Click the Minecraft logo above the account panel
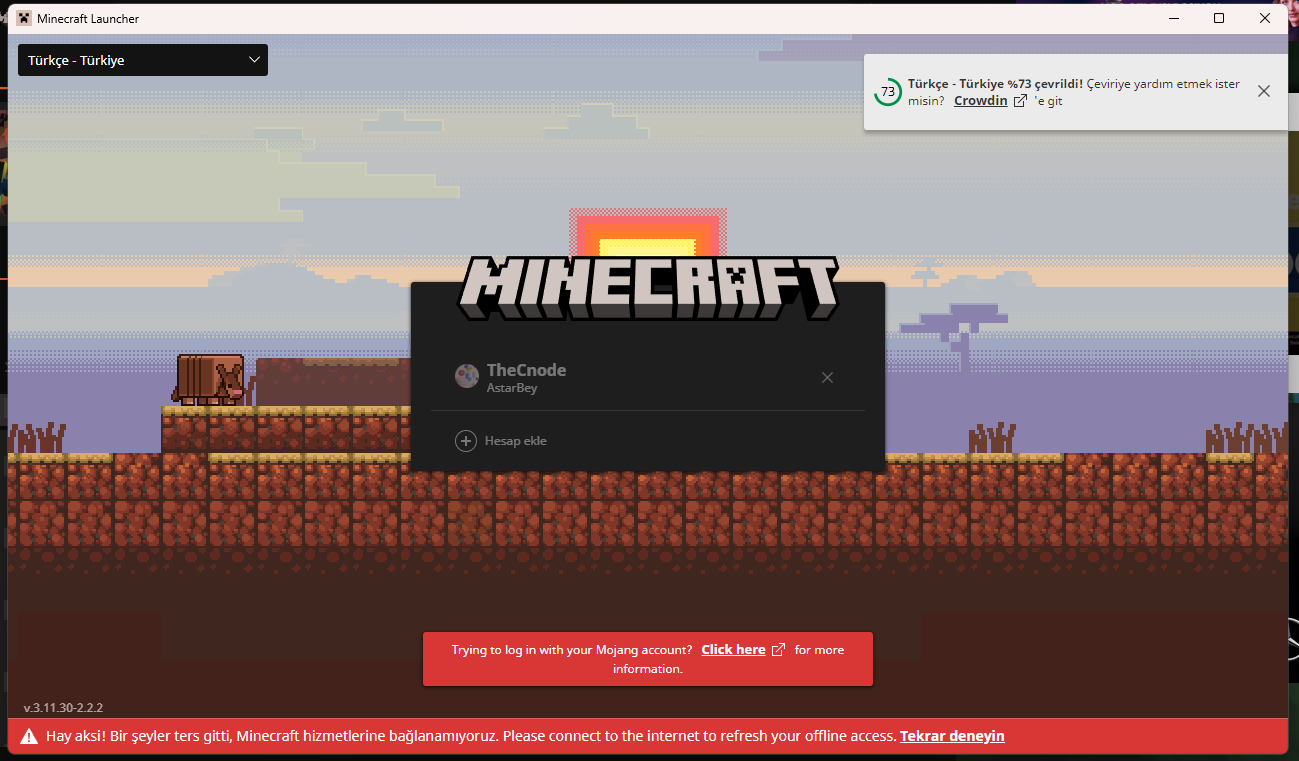1299x761 pixels. click(x=648, y=288)
